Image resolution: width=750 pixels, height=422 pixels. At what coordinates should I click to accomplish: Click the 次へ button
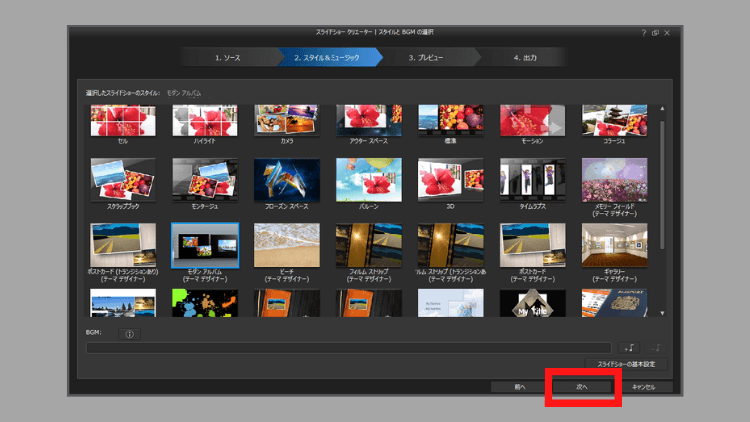[582, 386]
